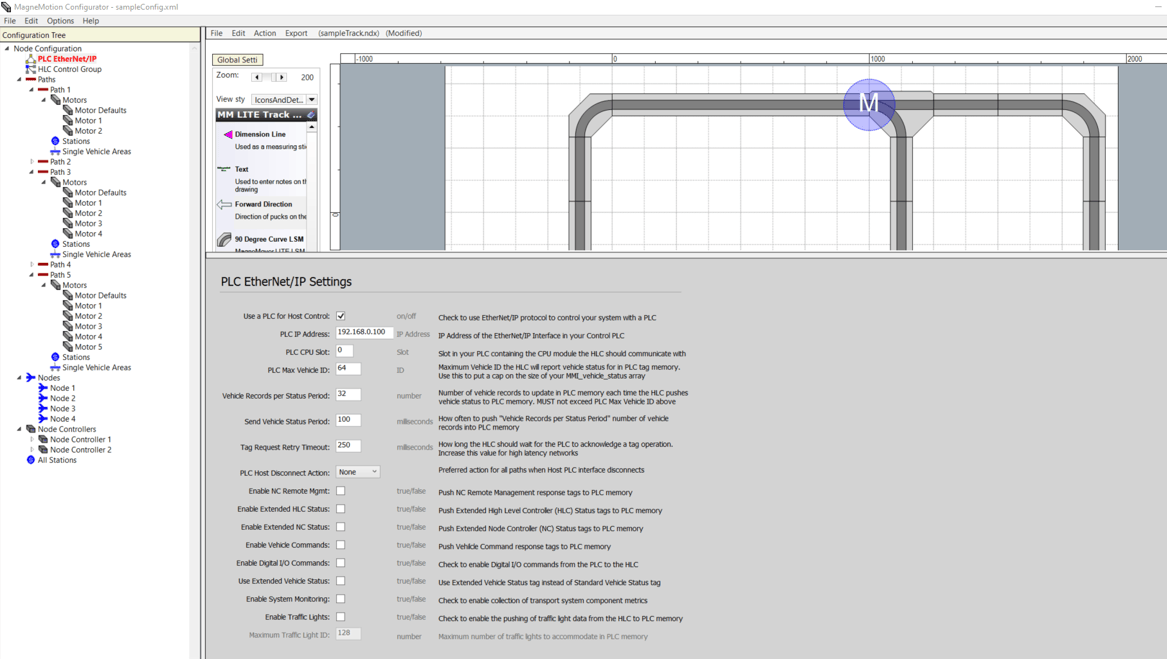Click the HLC Control Group icon
1167x659 pixels.
[x=31, y=69]
